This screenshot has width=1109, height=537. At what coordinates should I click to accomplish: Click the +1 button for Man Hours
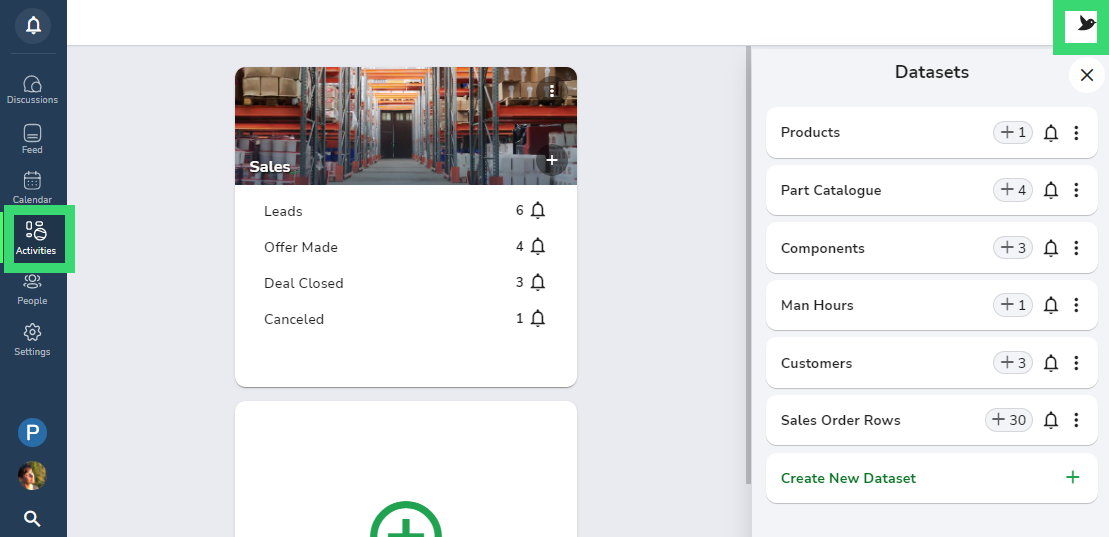[x=1013, y=305]
